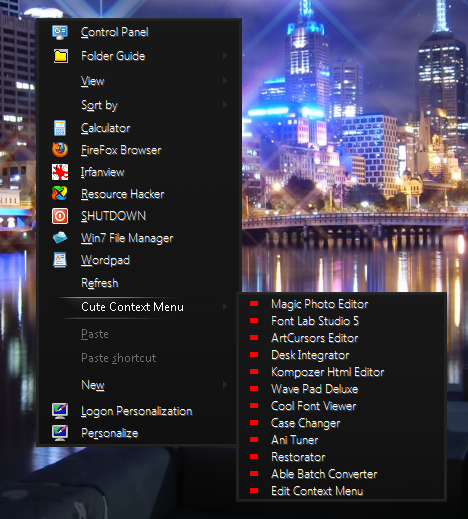Click red marker beside Able Batch Converter

pyautogui.click(x=254, y=474)
